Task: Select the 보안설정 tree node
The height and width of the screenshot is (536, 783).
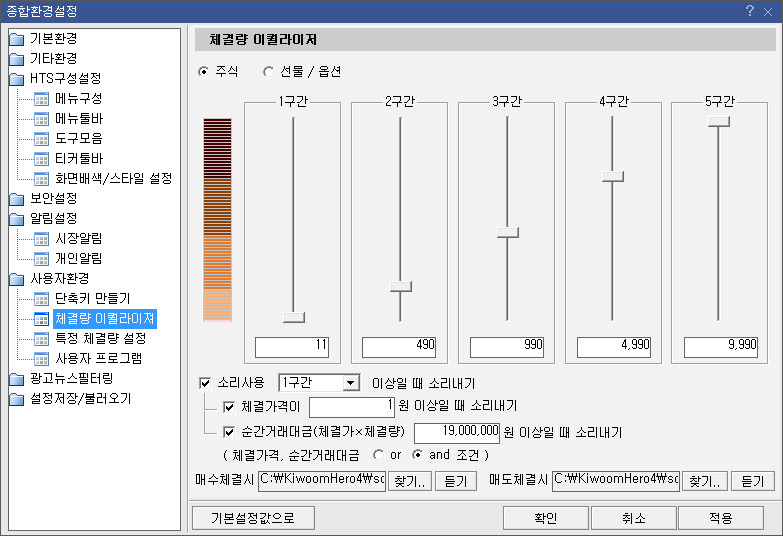Action: coord(53,198)
